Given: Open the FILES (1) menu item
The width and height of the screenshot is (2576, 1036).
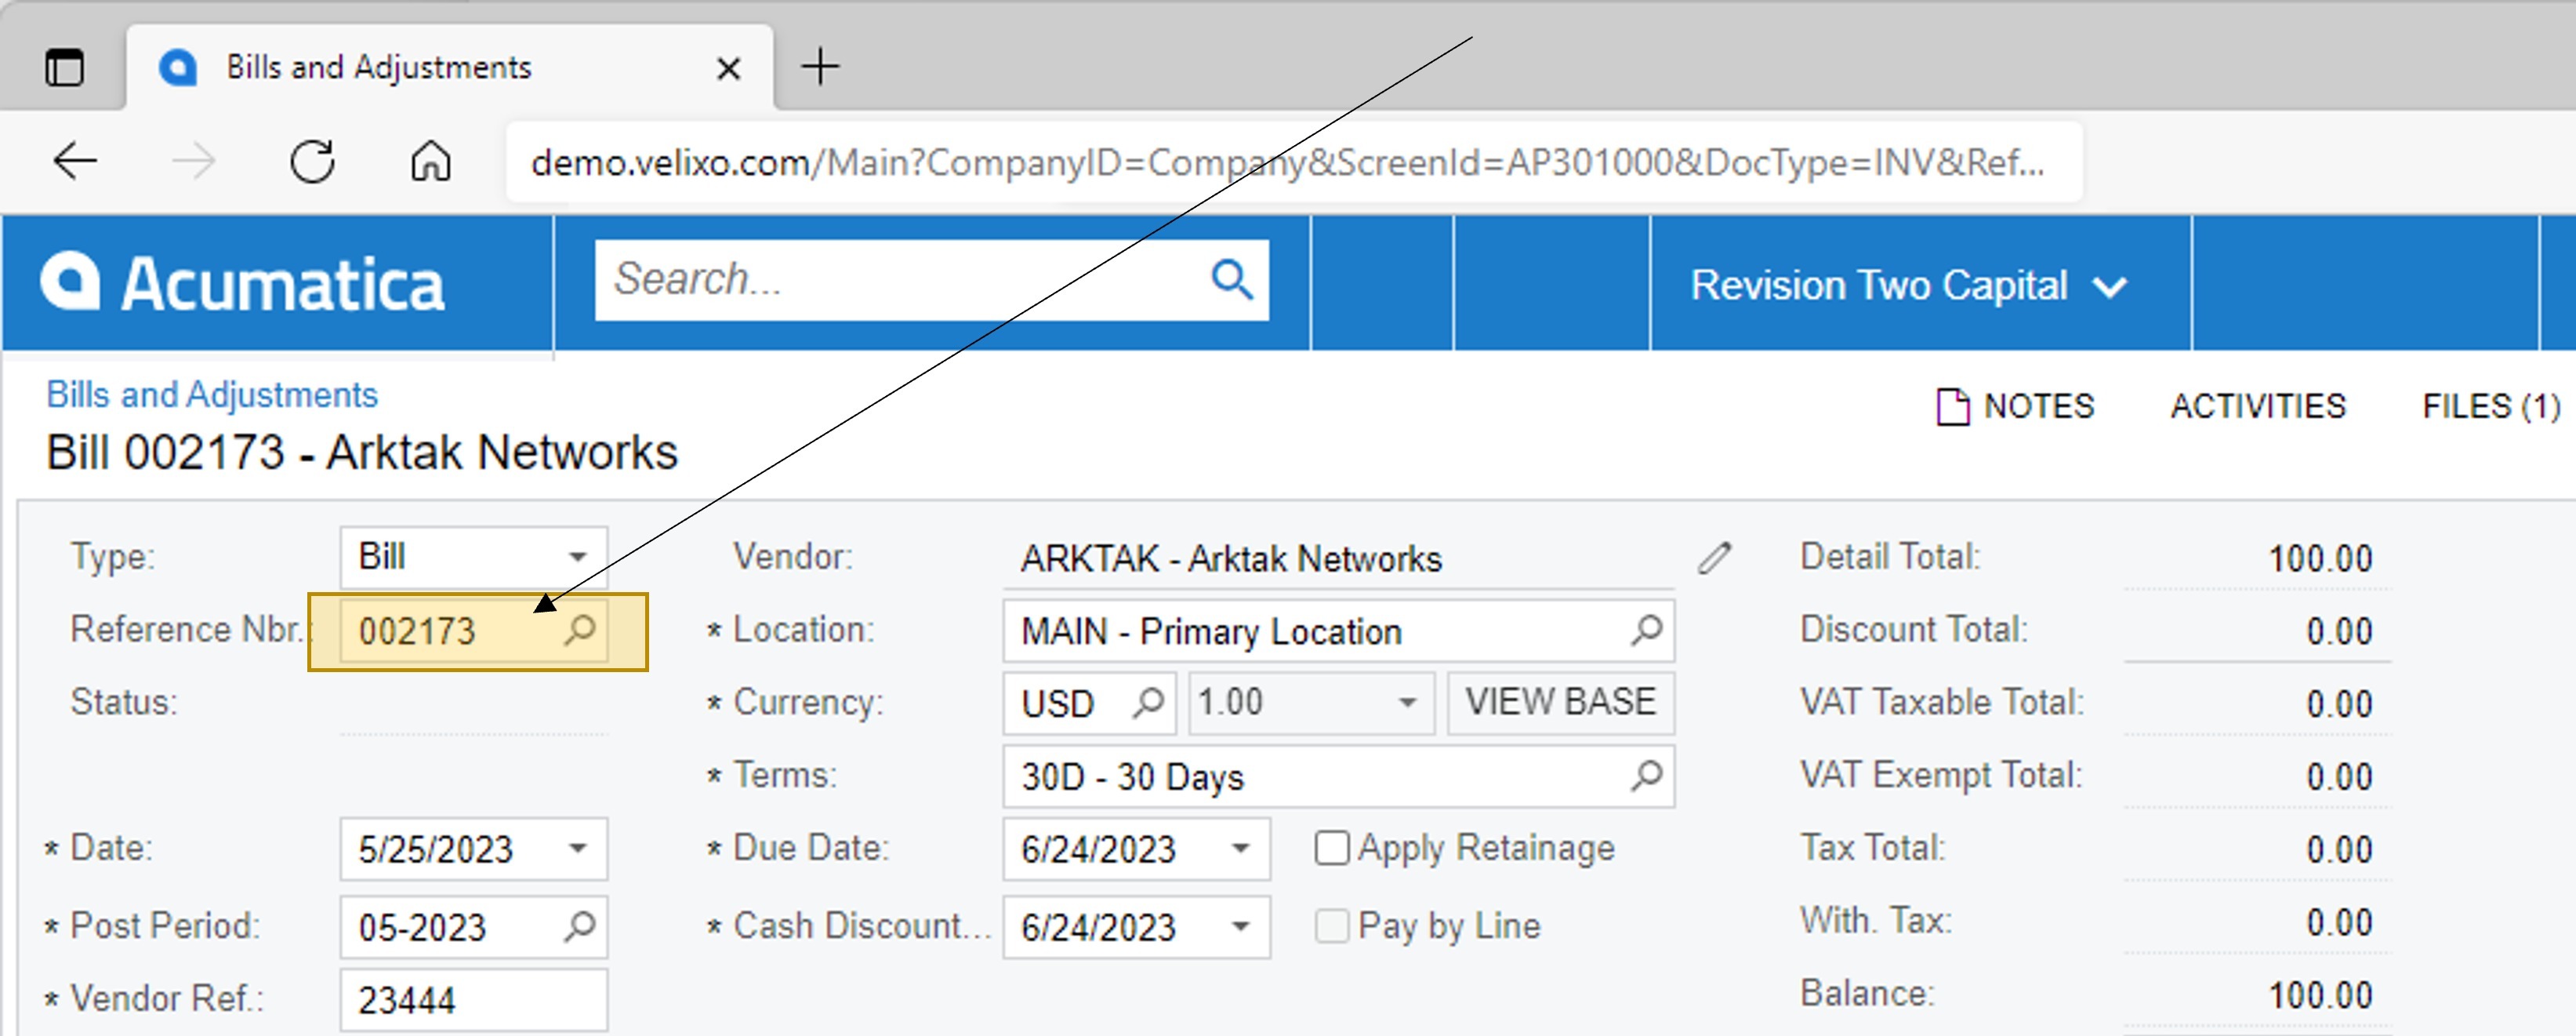Looking at the screenshot, I should [x=2491, y=406].
